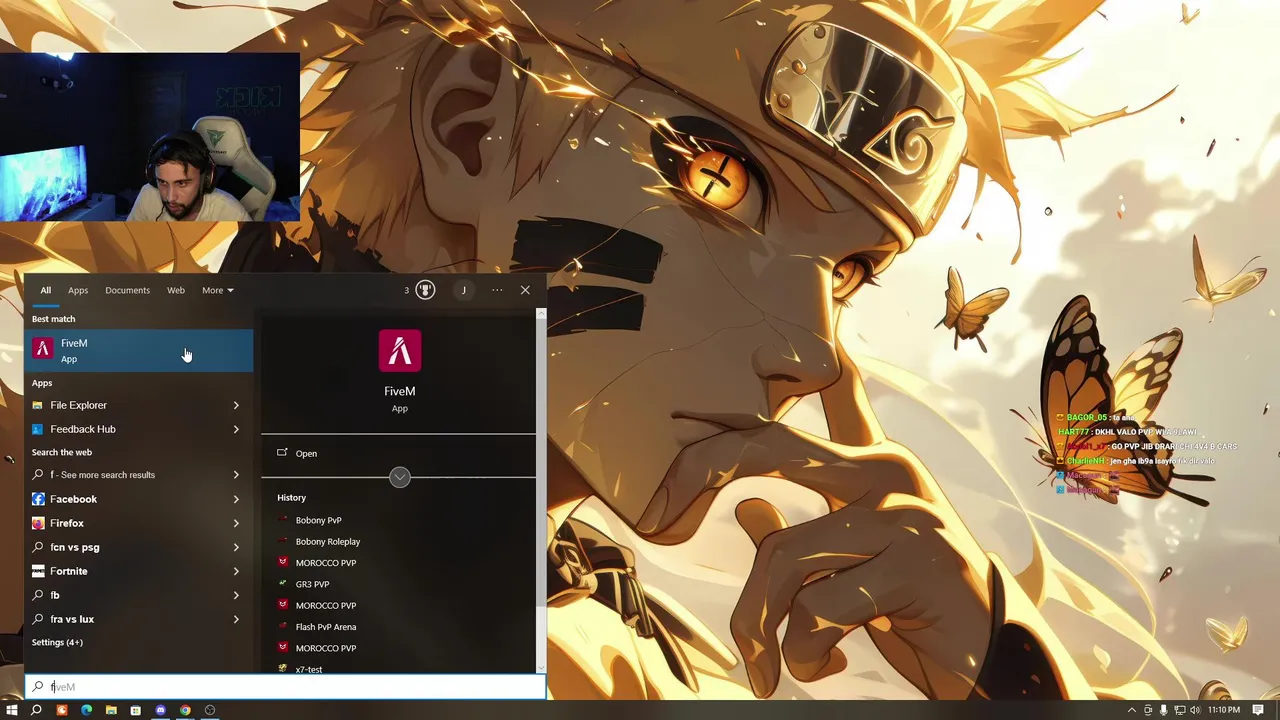The image size is (1280, 720).
Task: Click the taskbar search magnifier icon
Action: point(36,710)
